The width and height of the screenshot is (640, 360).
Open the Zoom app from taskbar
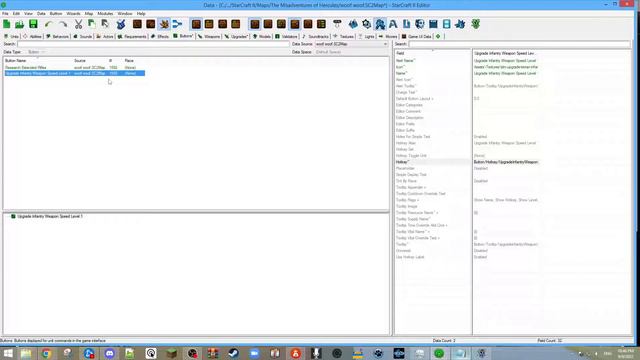pyautogui.click(x=254, y=353)
